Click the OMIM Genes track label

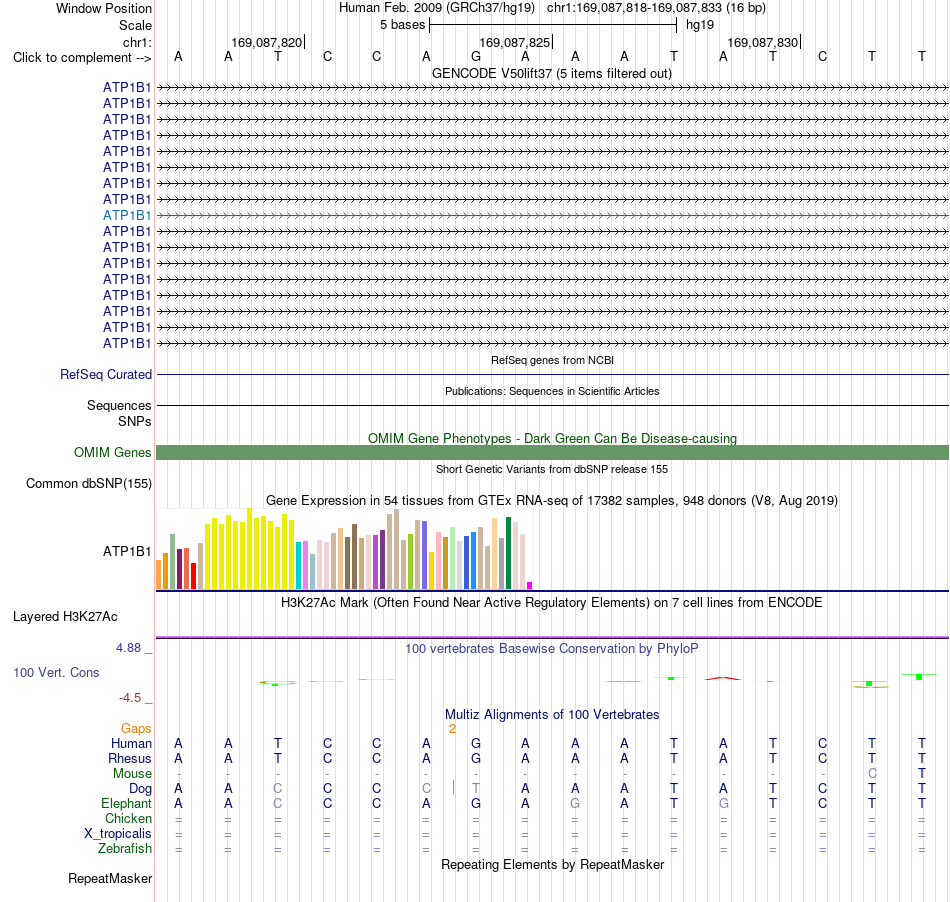click(x=112, y=453)
